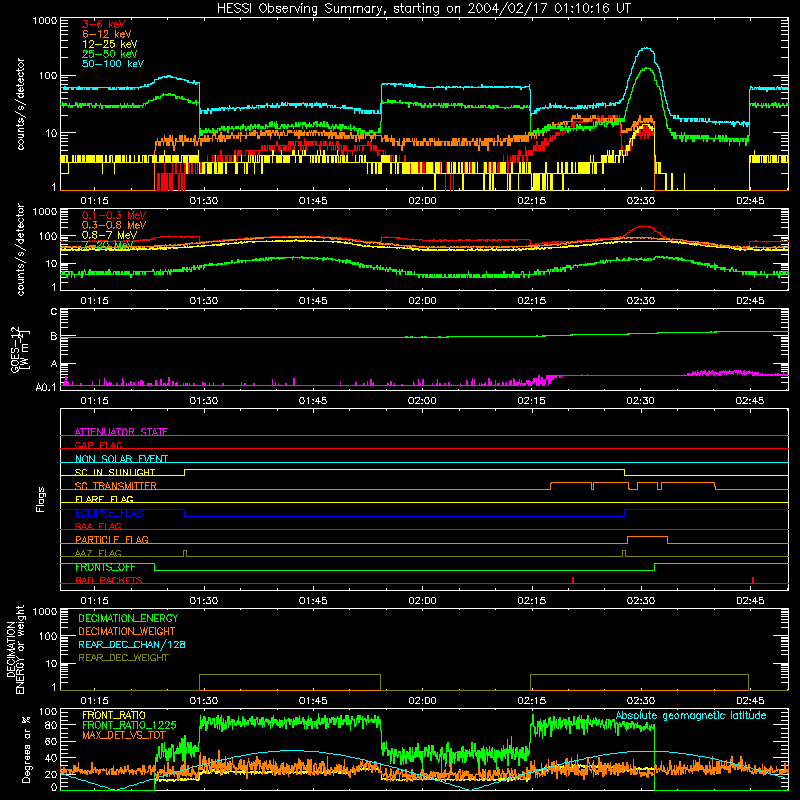This screenshot has width=800, height=800.
Task: Click the B tick label on GOES axis
Action: 54,336
